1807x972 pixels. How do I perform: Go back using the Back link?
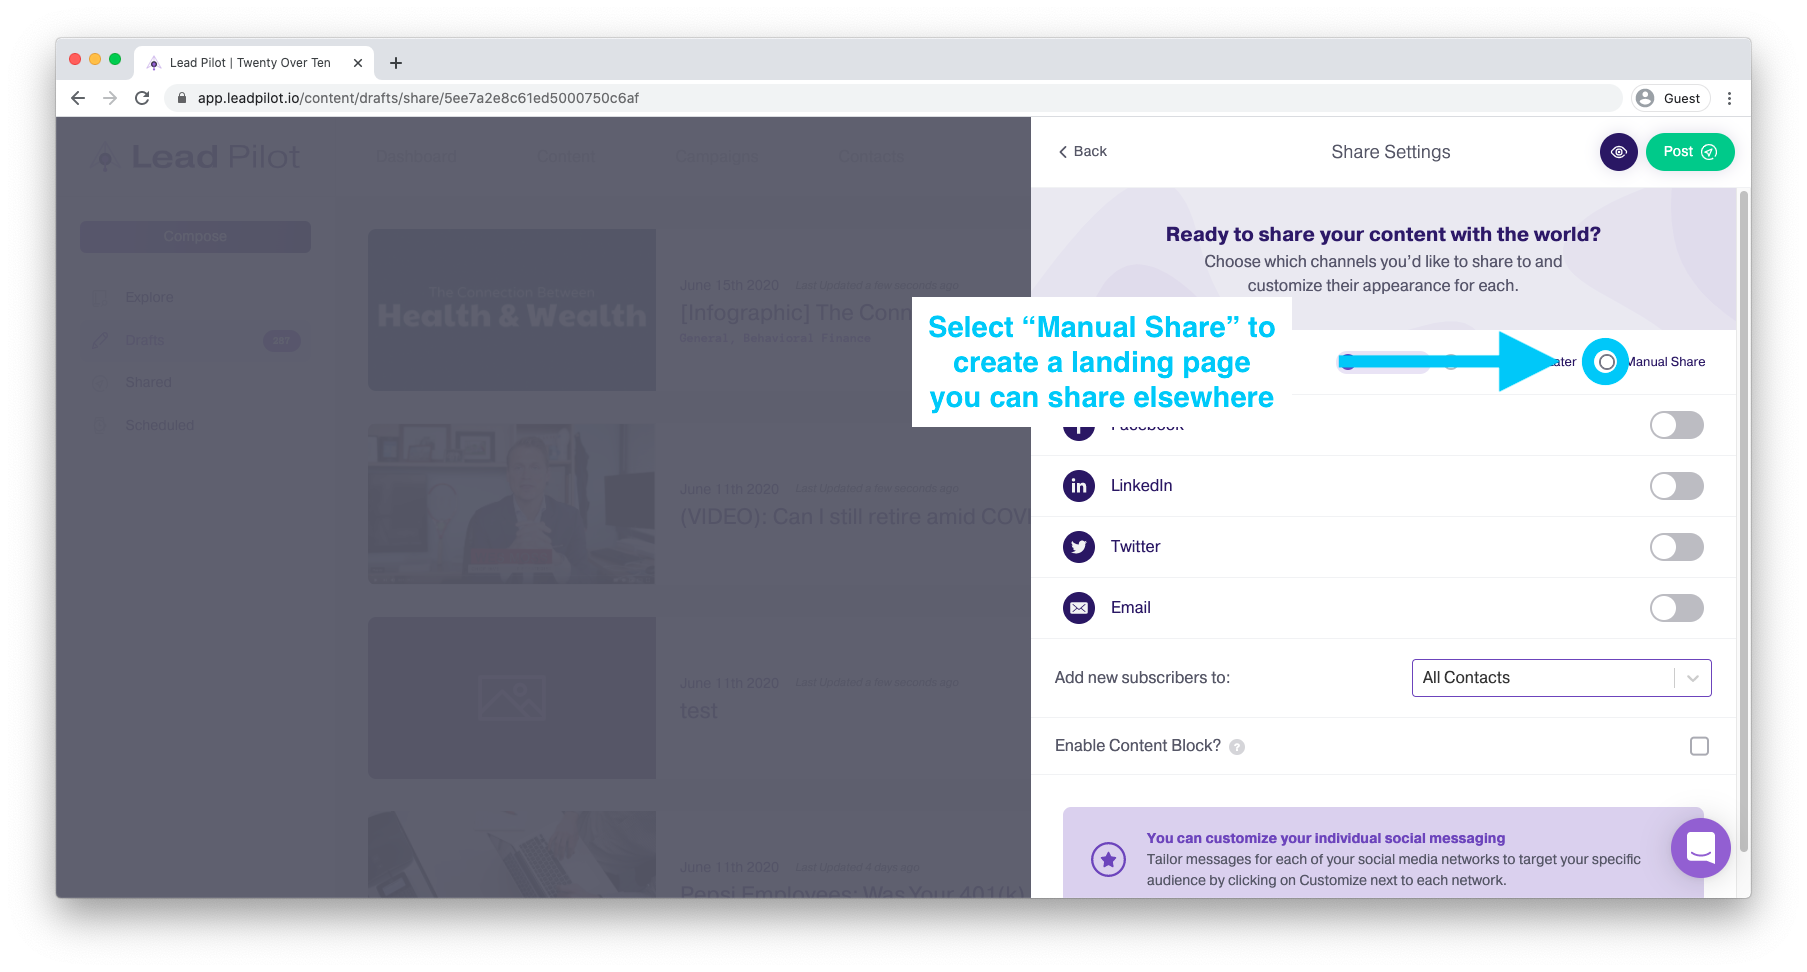point(1083,152)
